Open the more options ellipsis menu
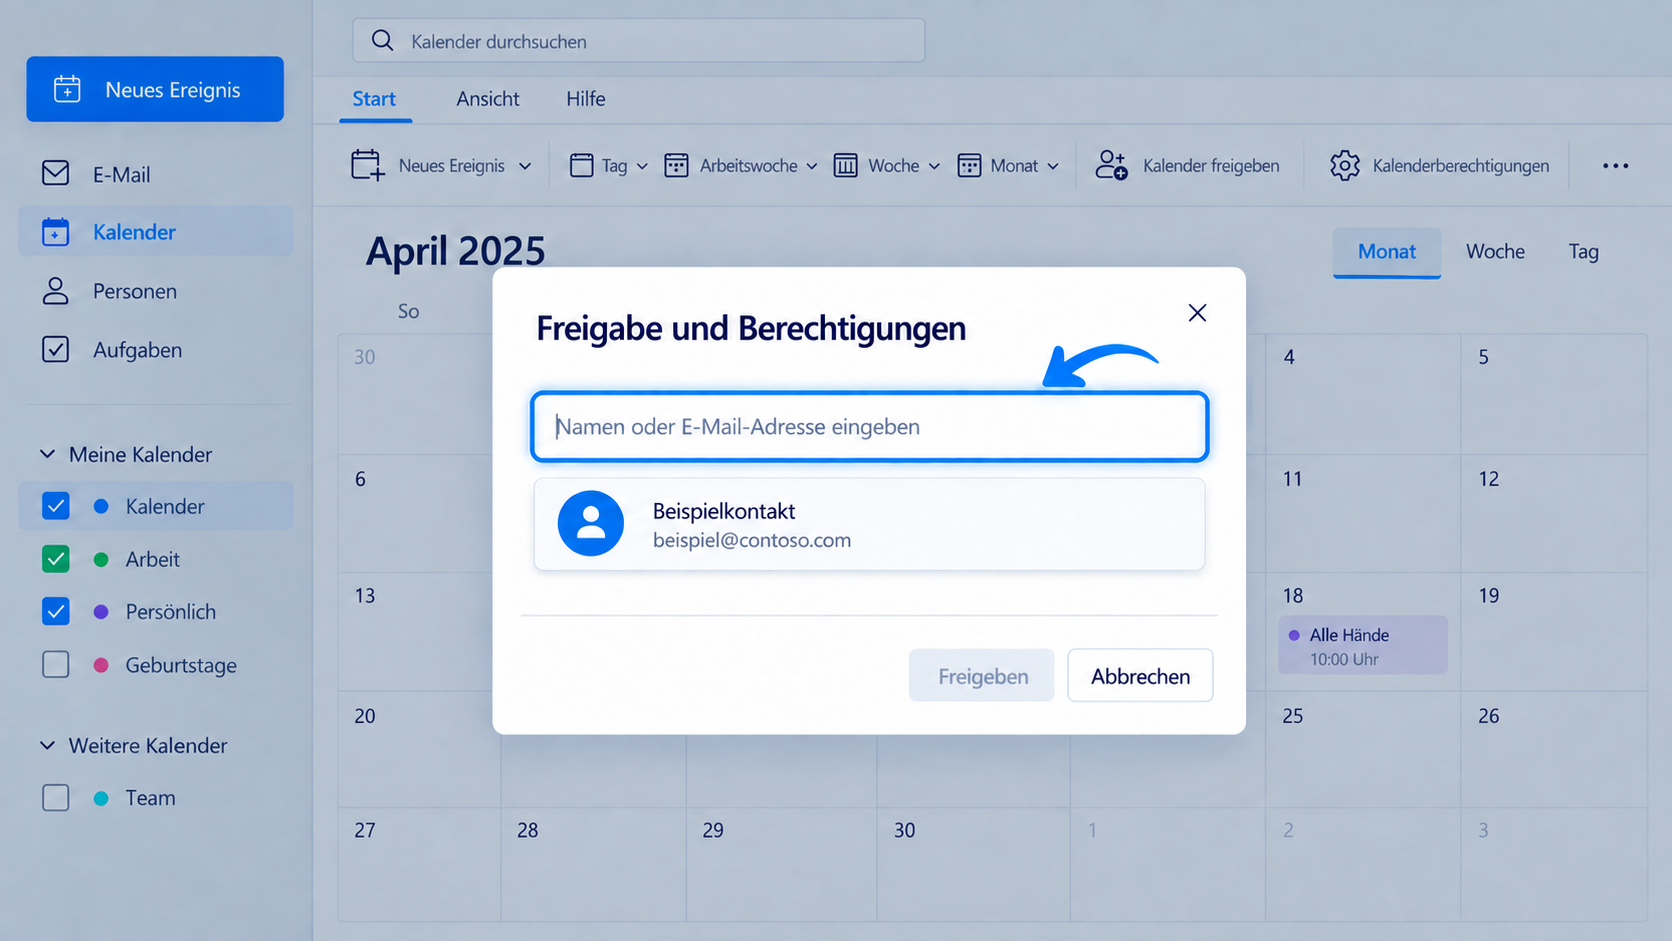1672x941 pixels. coord(1615,166)
